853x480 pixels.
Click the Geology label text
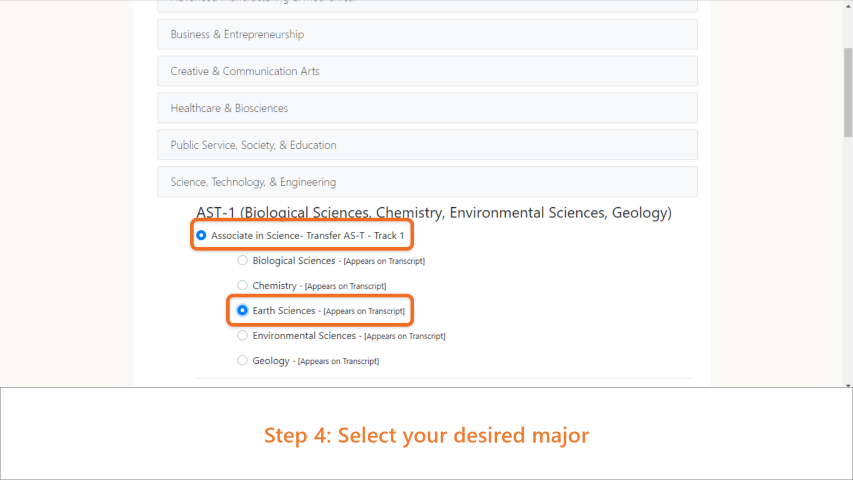point(271,361)
